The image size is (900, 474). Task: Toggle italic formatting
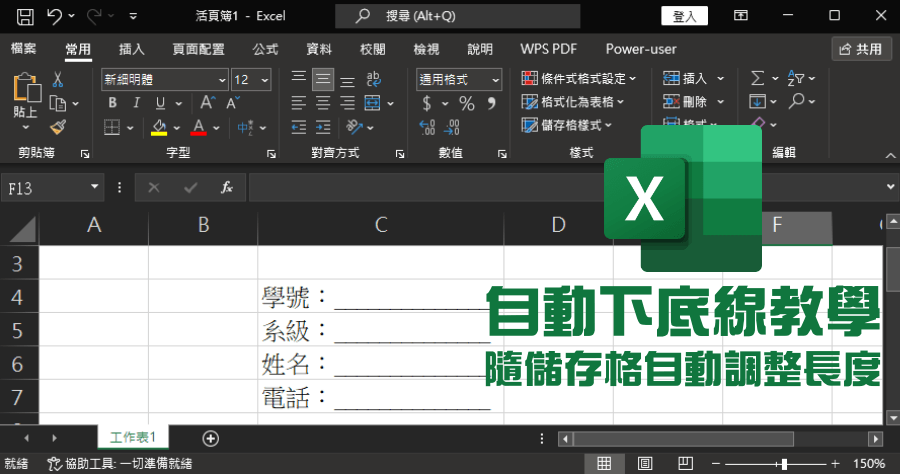pos(136,103)
